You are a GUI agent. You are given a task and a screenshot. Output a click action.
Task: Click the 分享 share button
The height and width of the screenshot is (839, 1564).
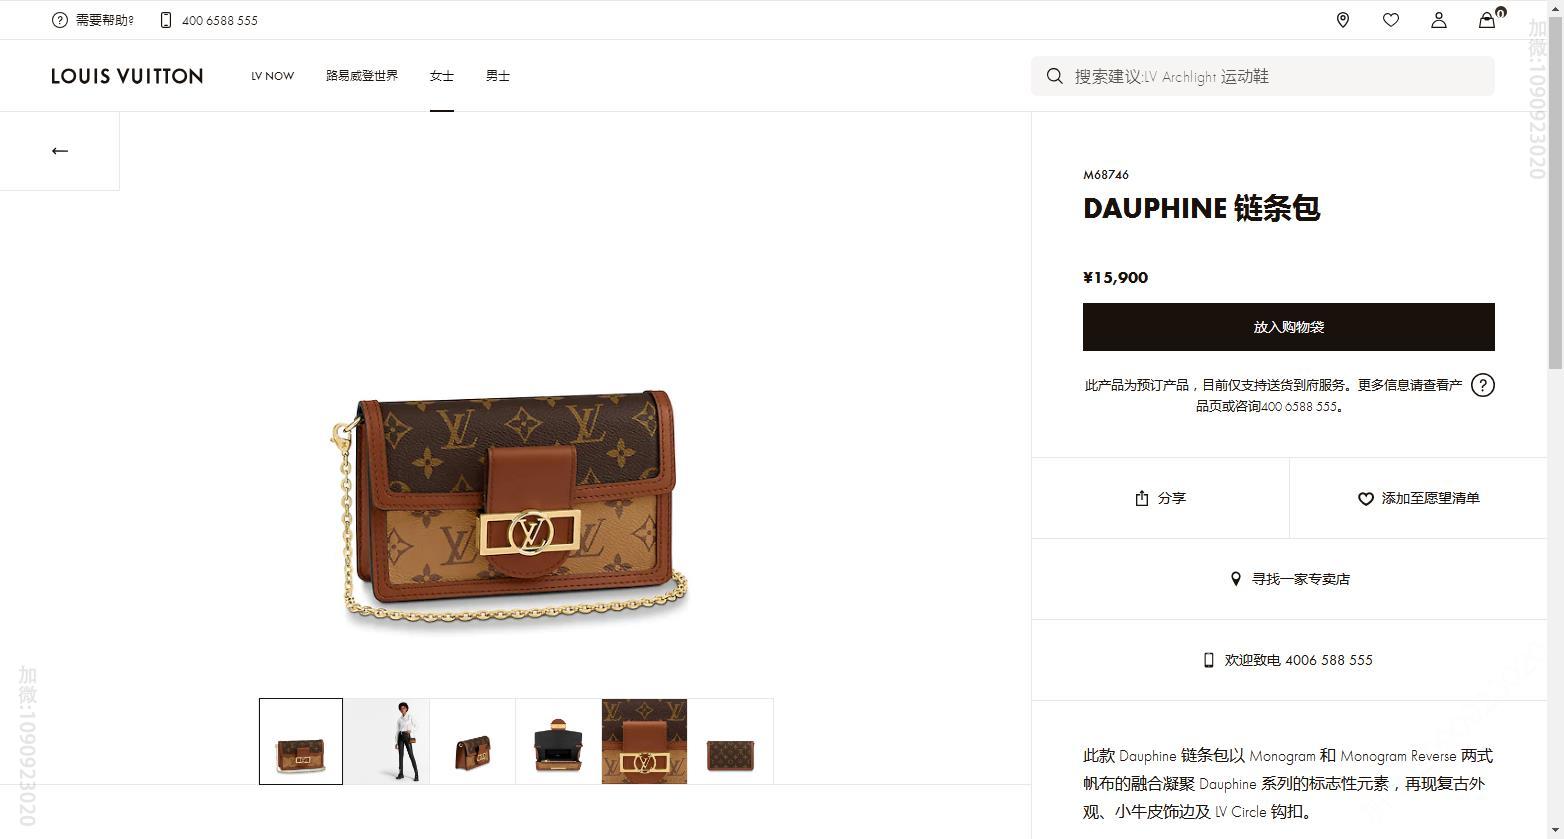tap(1160, 498)
